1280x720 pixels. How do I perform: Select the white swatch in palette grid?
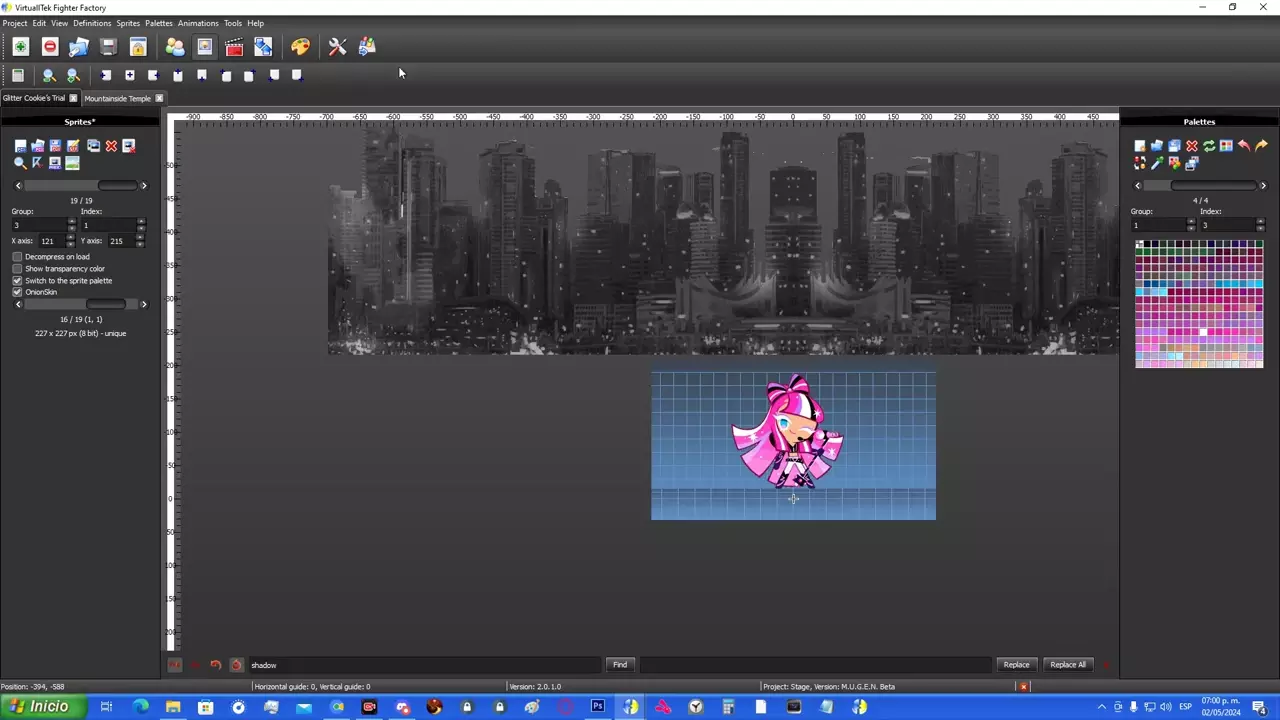[1204, 332]
